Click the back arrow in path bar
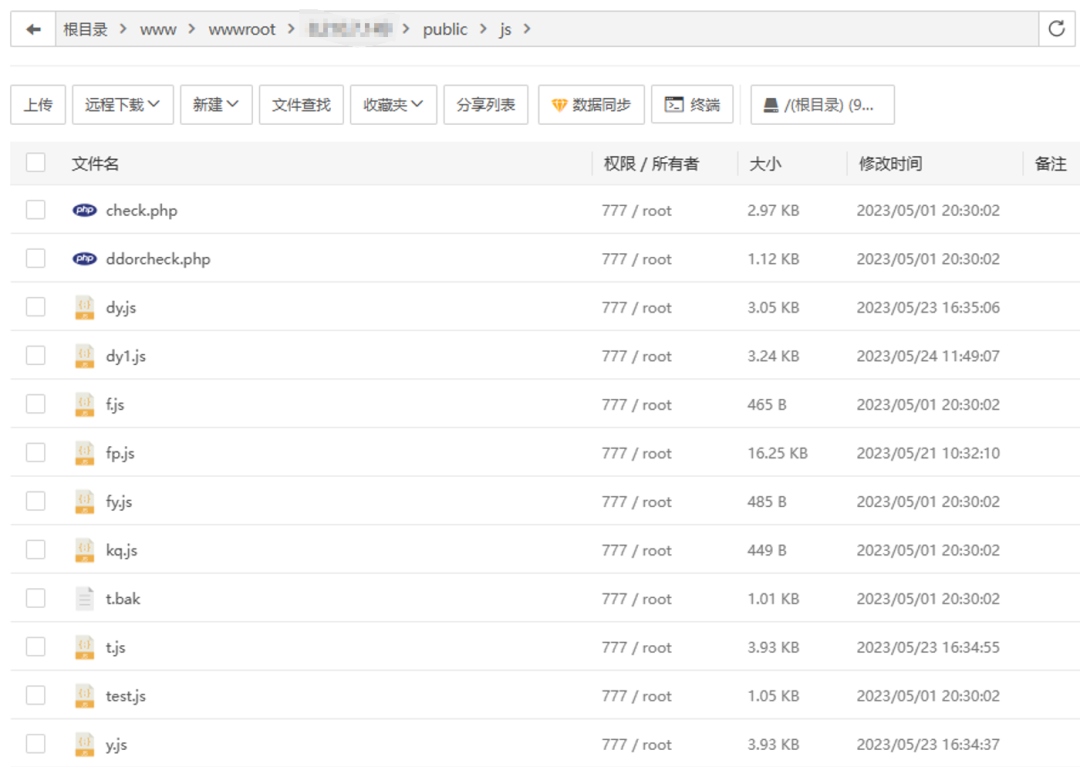This screenshot has width=1080, height=767. [x=33, y=29]
